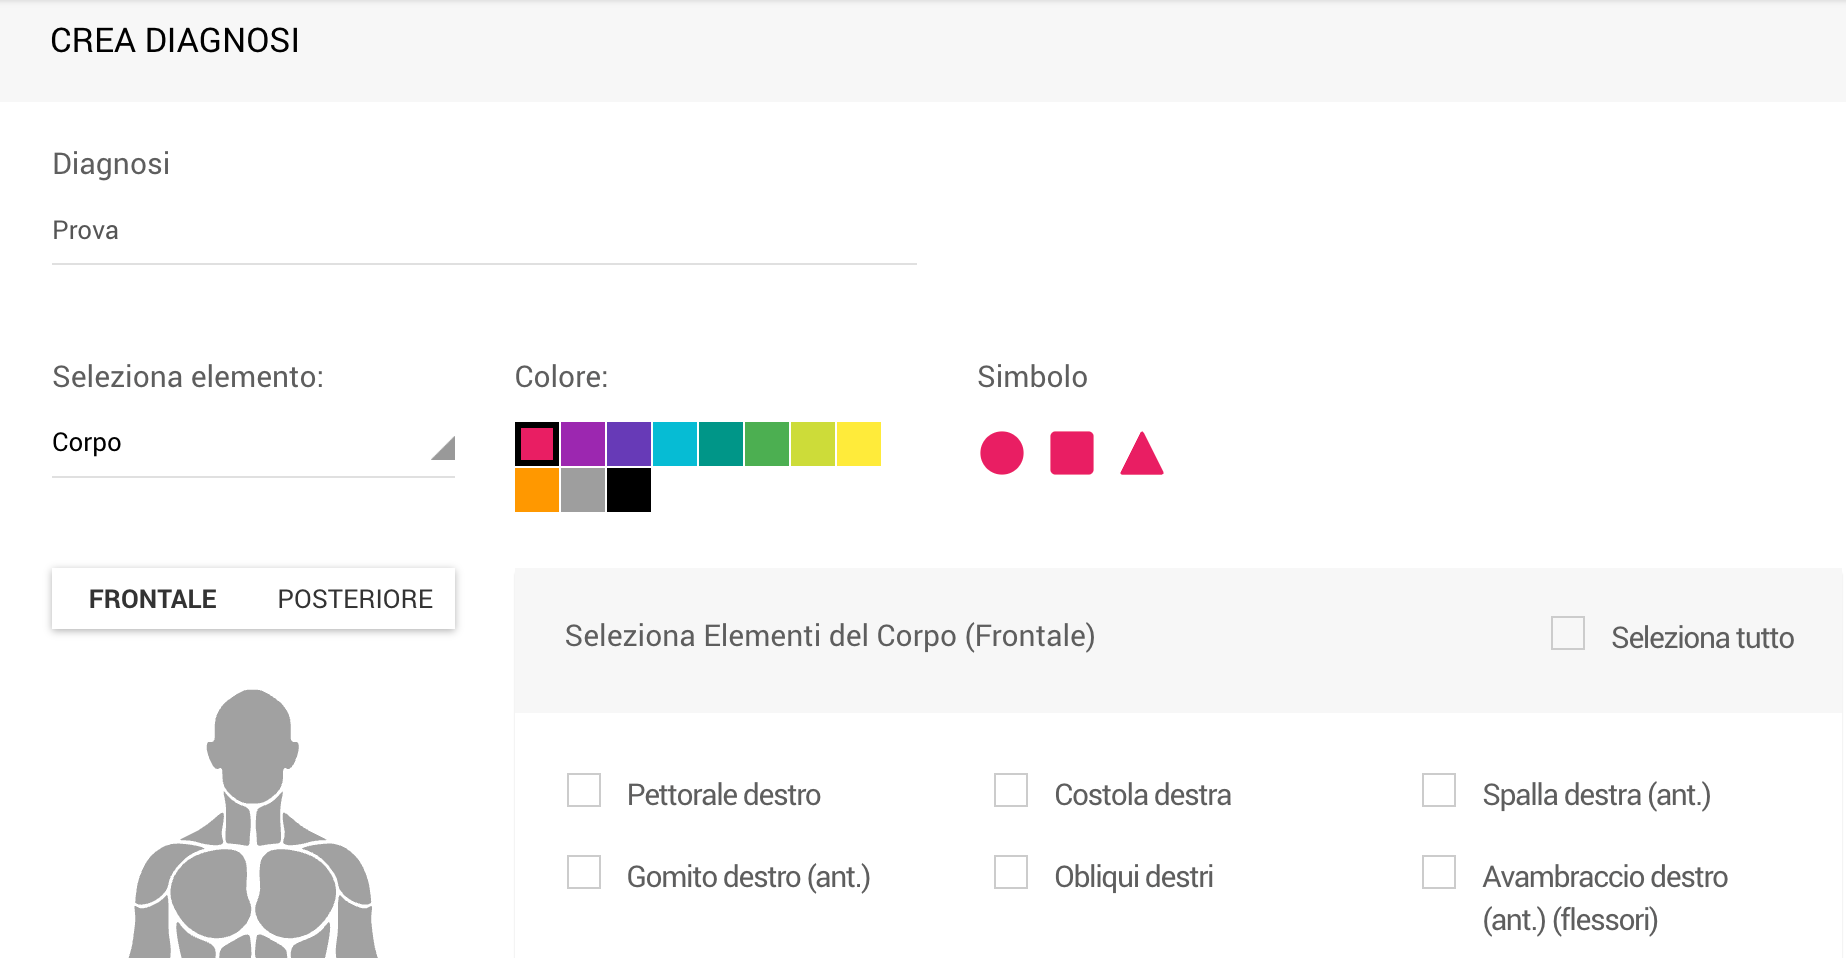Check the Seleziona tutto checkbox
This screenshot has height=958, width=1846.
click(1567, 634)
